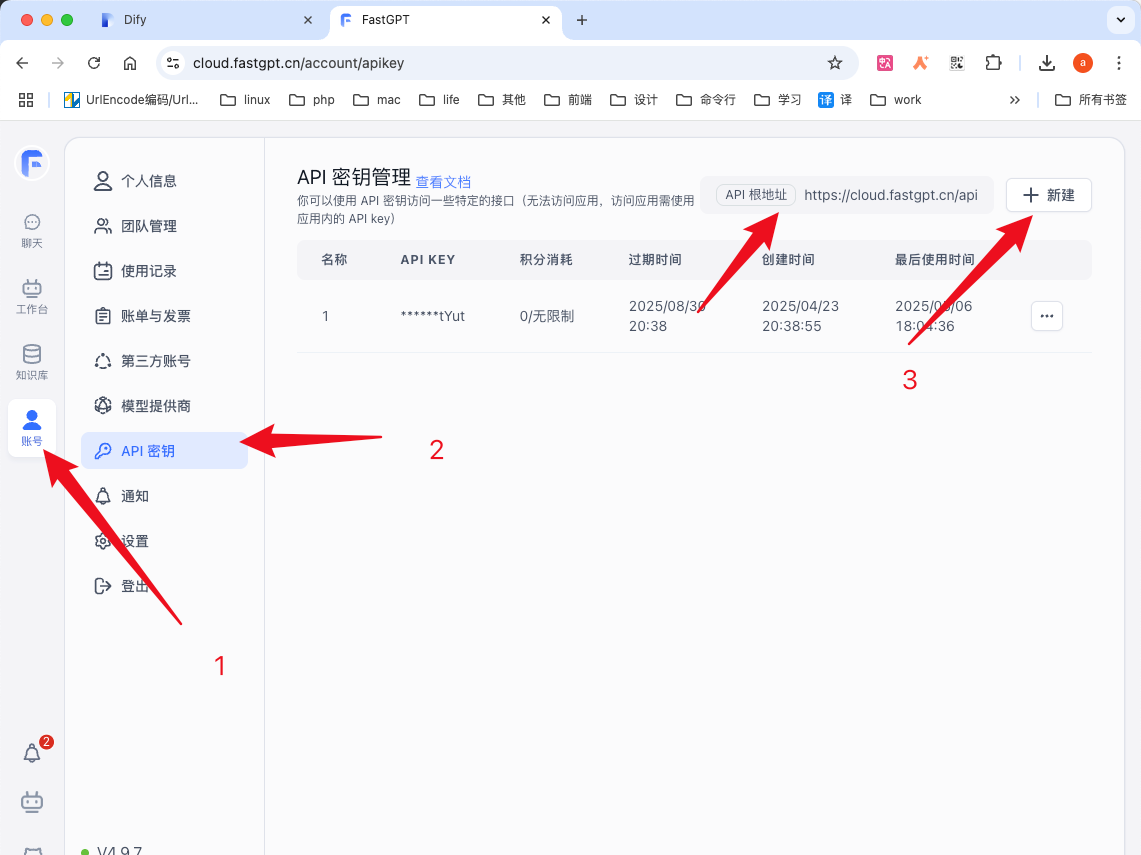Click the 0/无限制 credits cell
The image size is (1141, 855).
(546, 316)
